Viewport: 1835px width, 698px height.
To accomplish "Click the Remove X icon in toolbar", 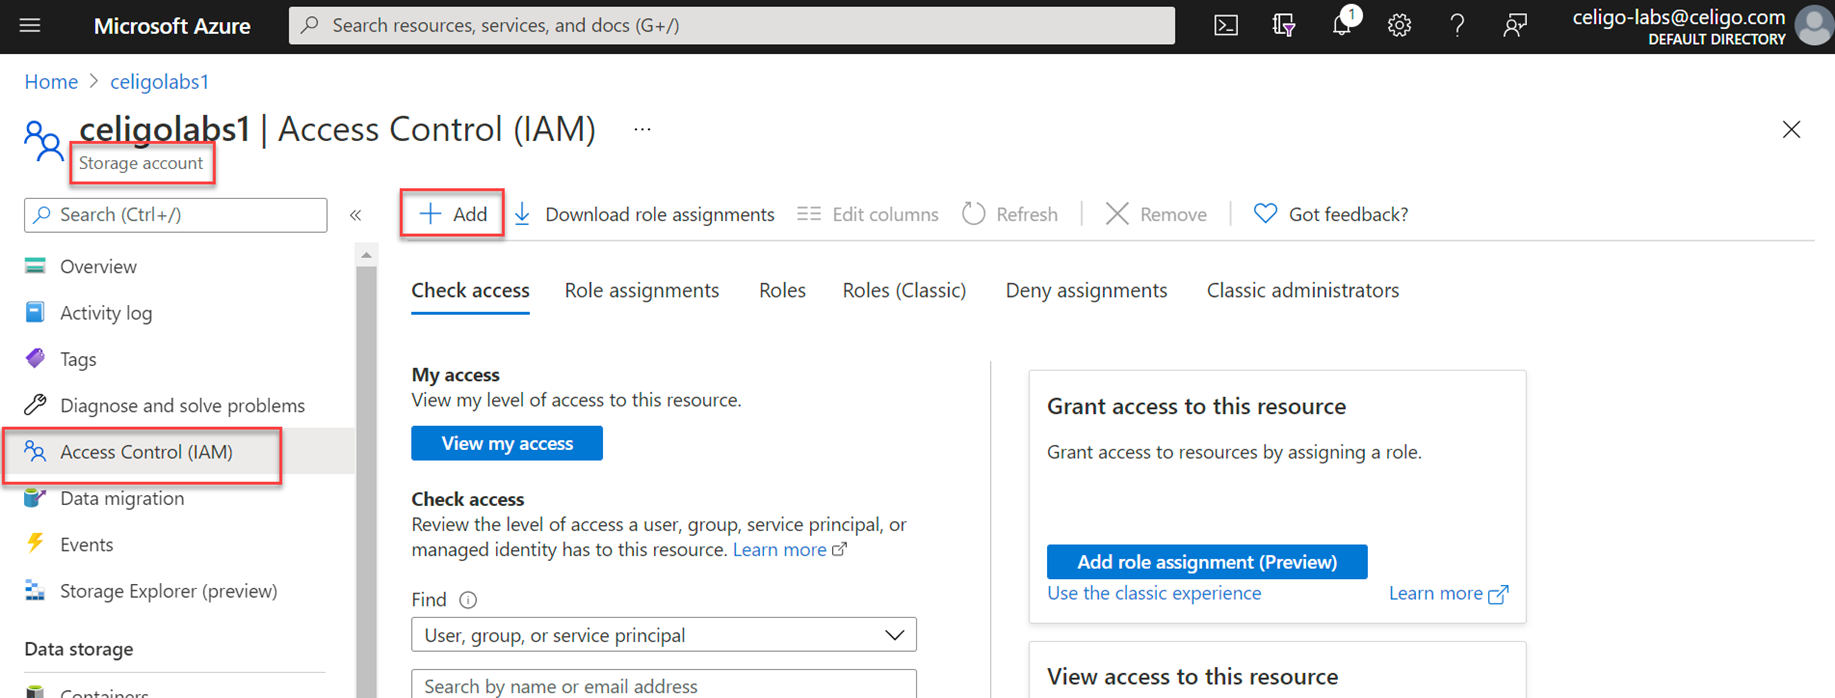I will point(1117,214).
